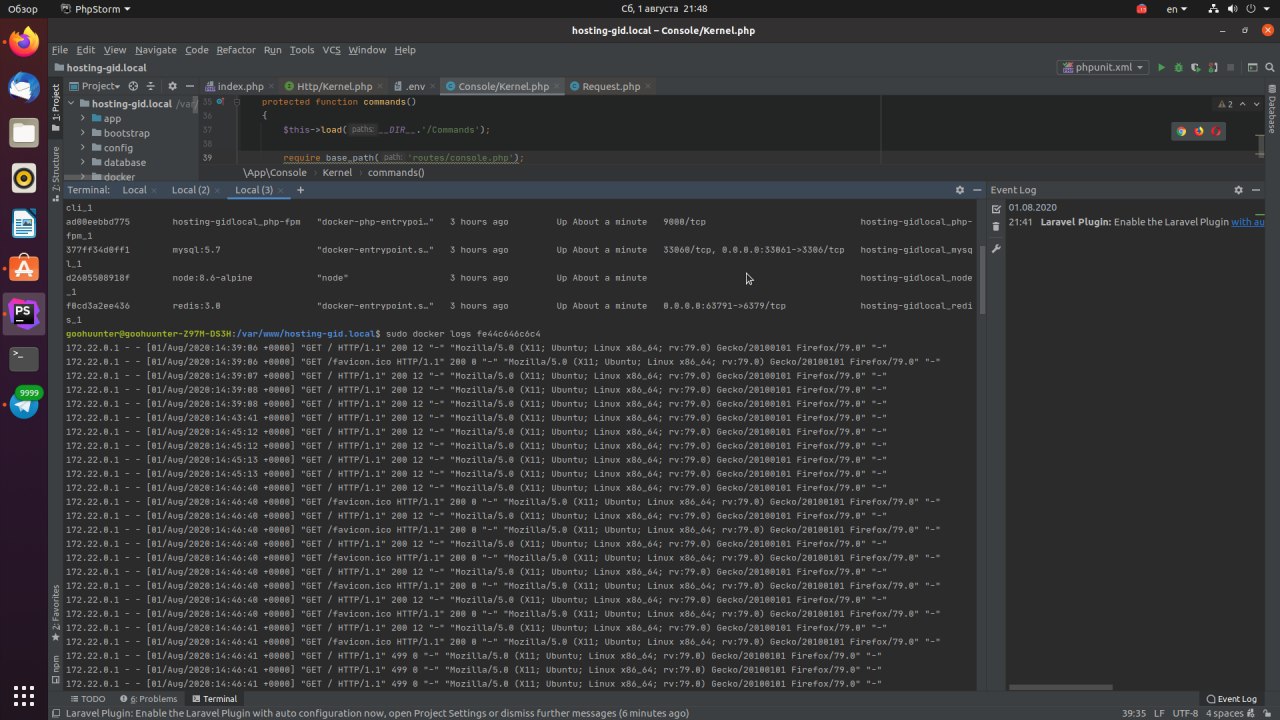Add a new terminal session tab
This screenshot has height=720, width=1280.
300,190
